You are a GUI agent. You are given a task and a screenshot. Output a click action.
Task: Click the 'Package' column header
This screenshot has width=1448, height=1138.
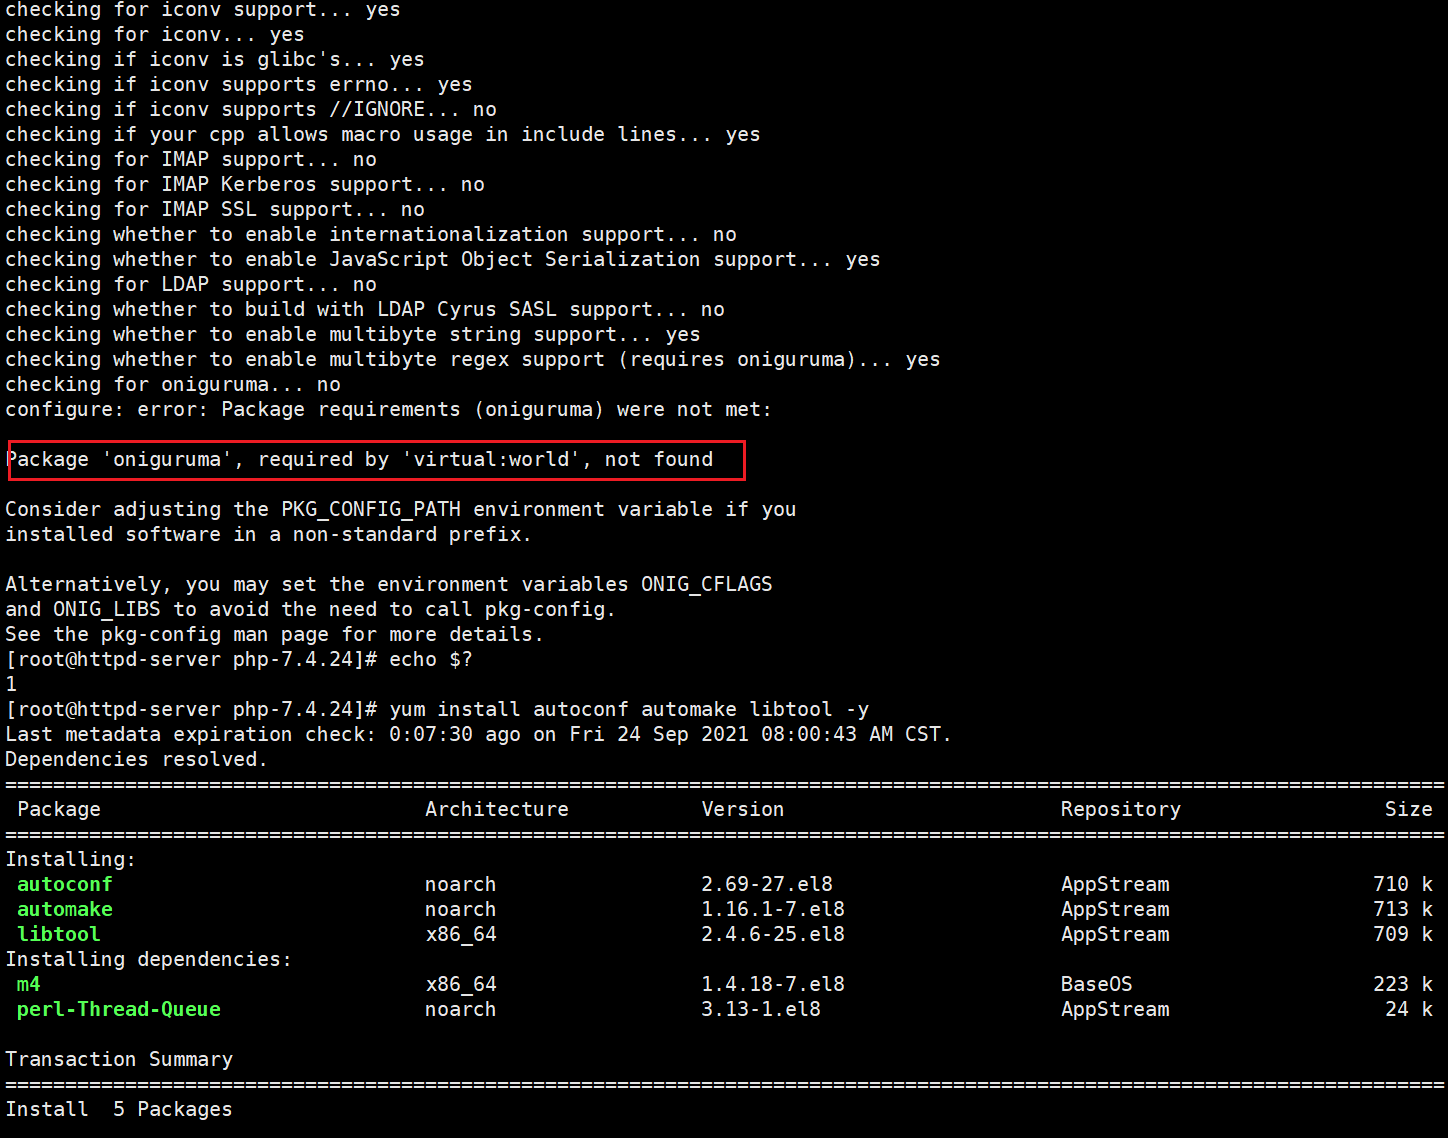point(59,809)
